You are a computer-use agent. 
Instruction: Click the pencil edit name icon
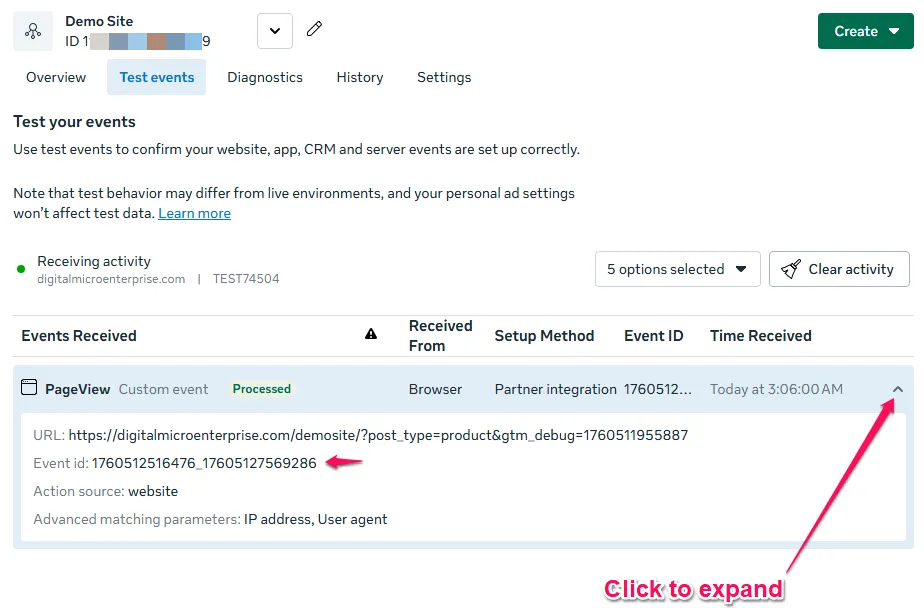click(314, 30)
